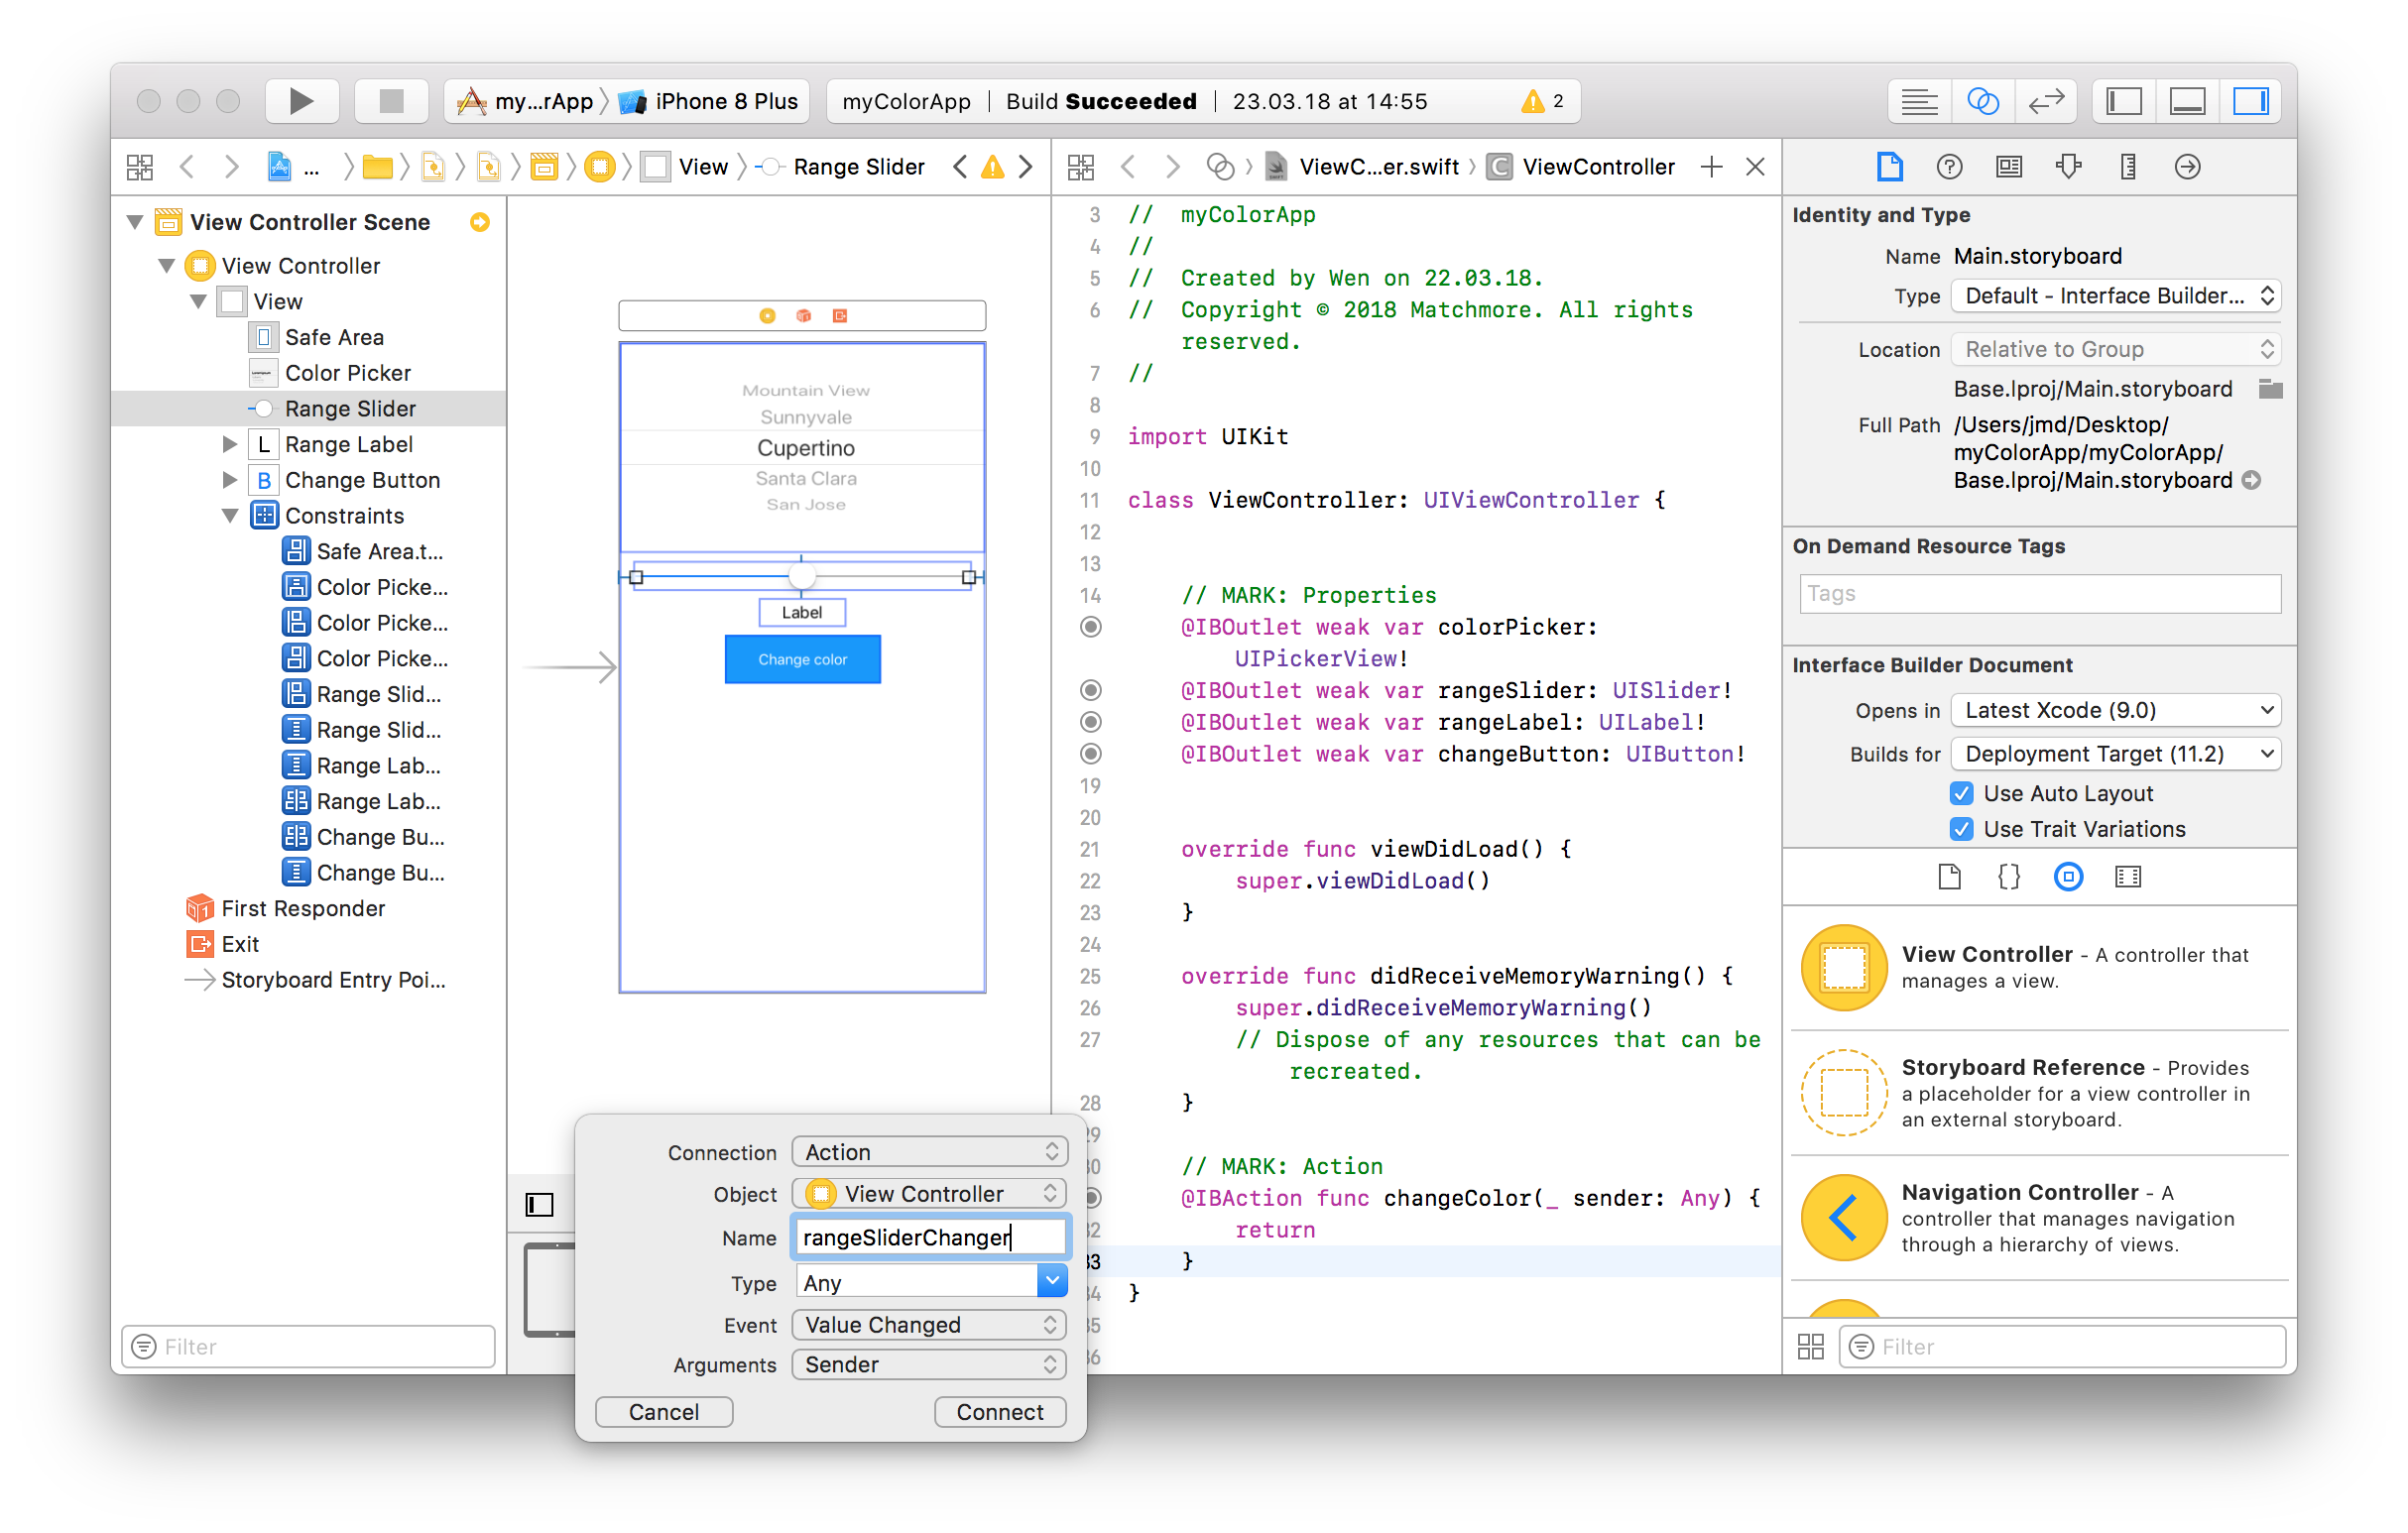Disable Use Trait Variations checkbox
Screen dimensions: 2408x1533
pyautogui.click(x=1961, y=829)
